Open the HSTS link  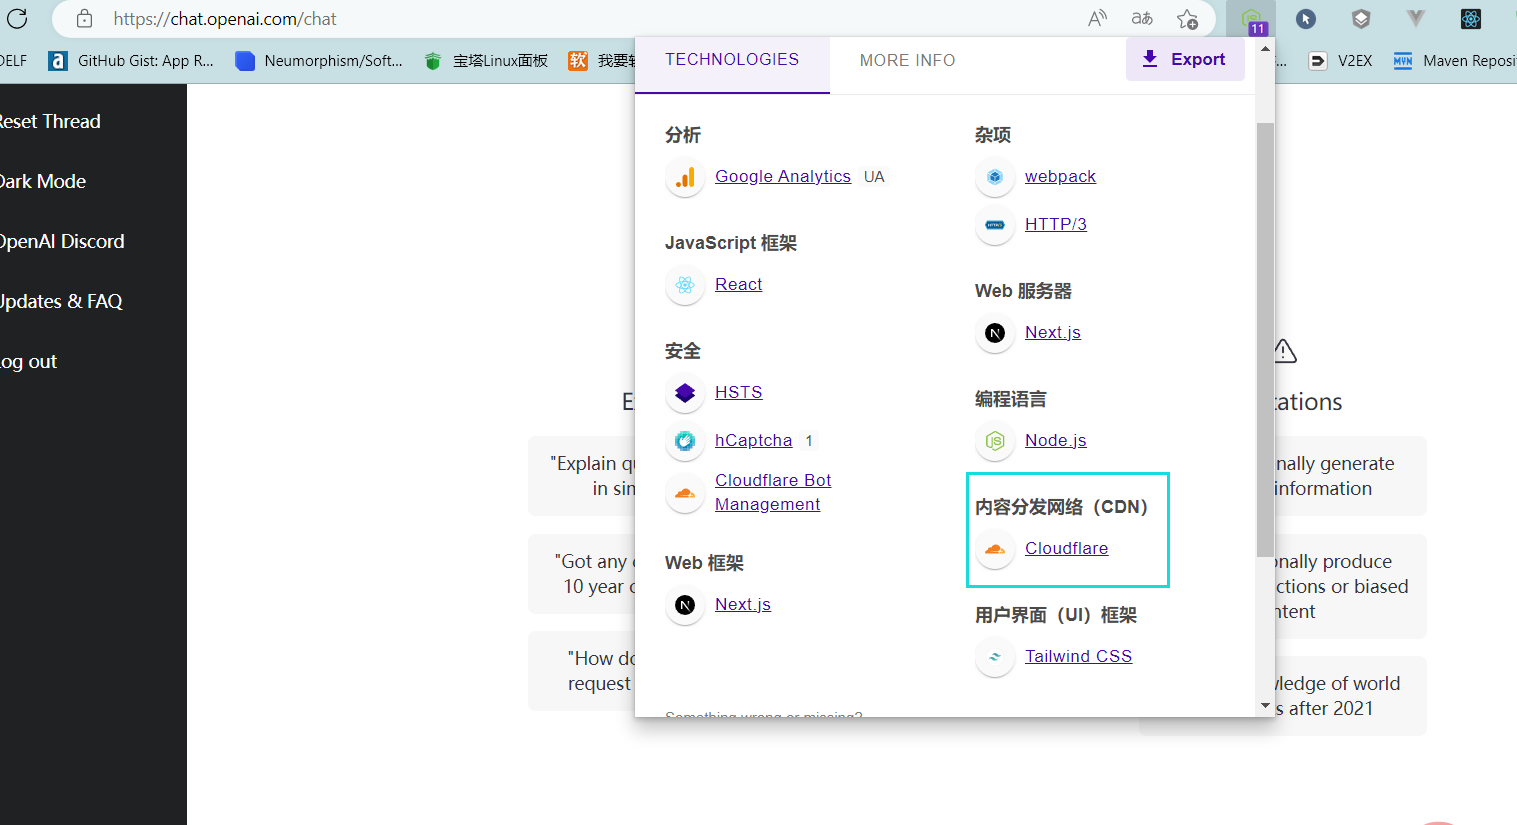(x=739, y=392)
